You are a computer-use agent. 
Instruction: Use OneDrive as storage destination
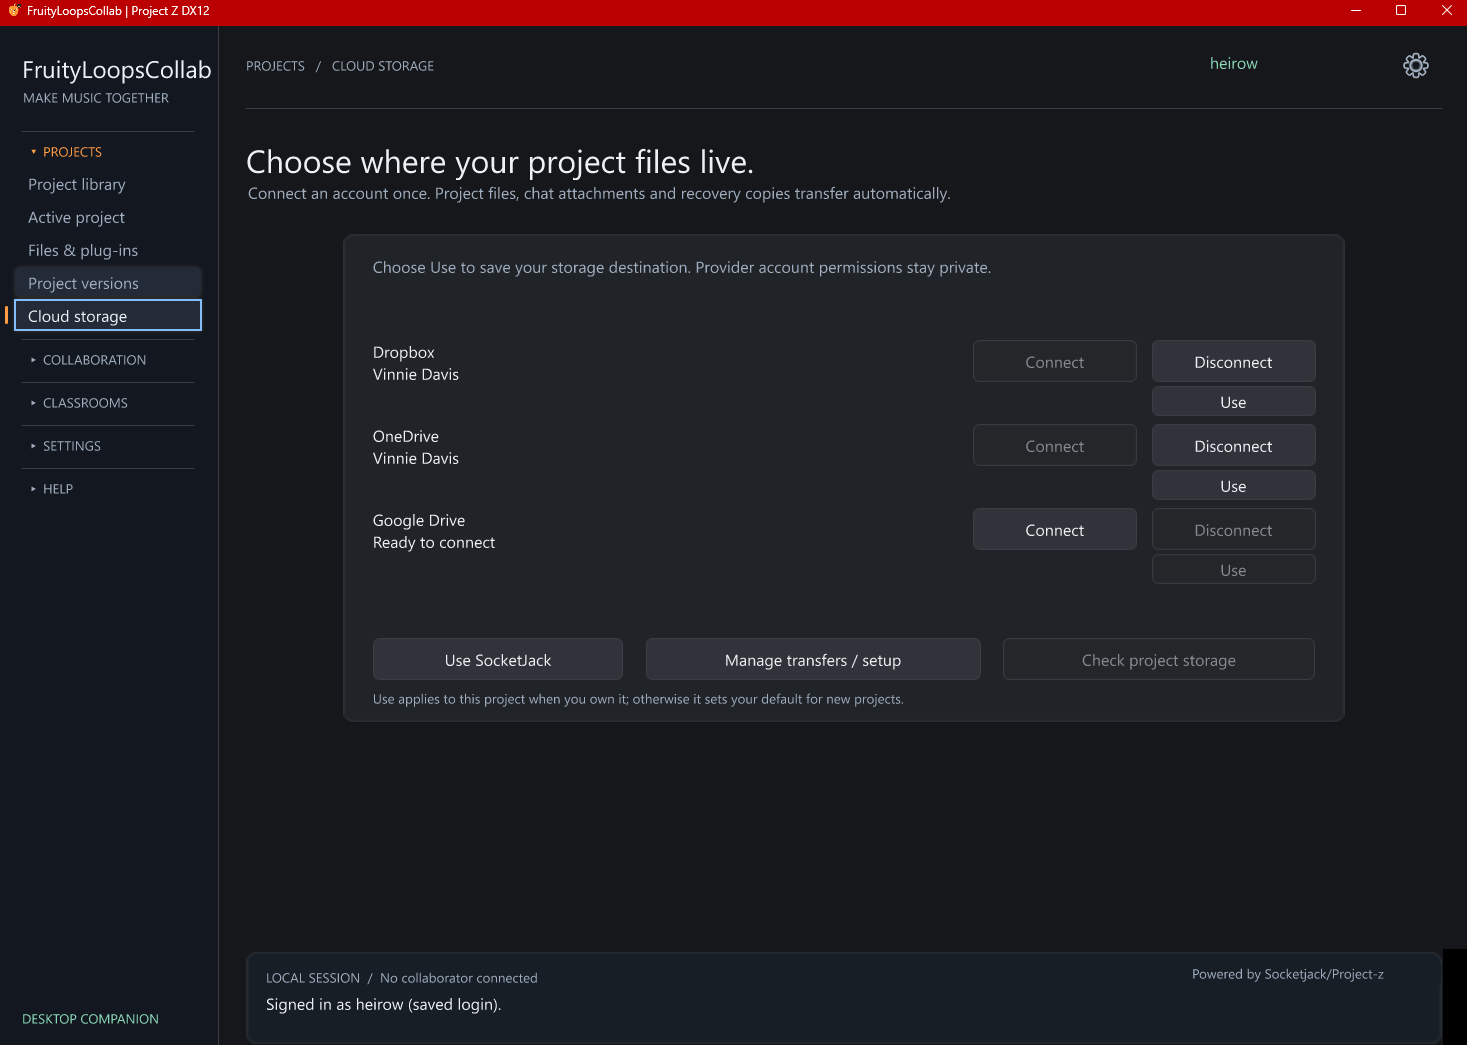pos(1233,486)
